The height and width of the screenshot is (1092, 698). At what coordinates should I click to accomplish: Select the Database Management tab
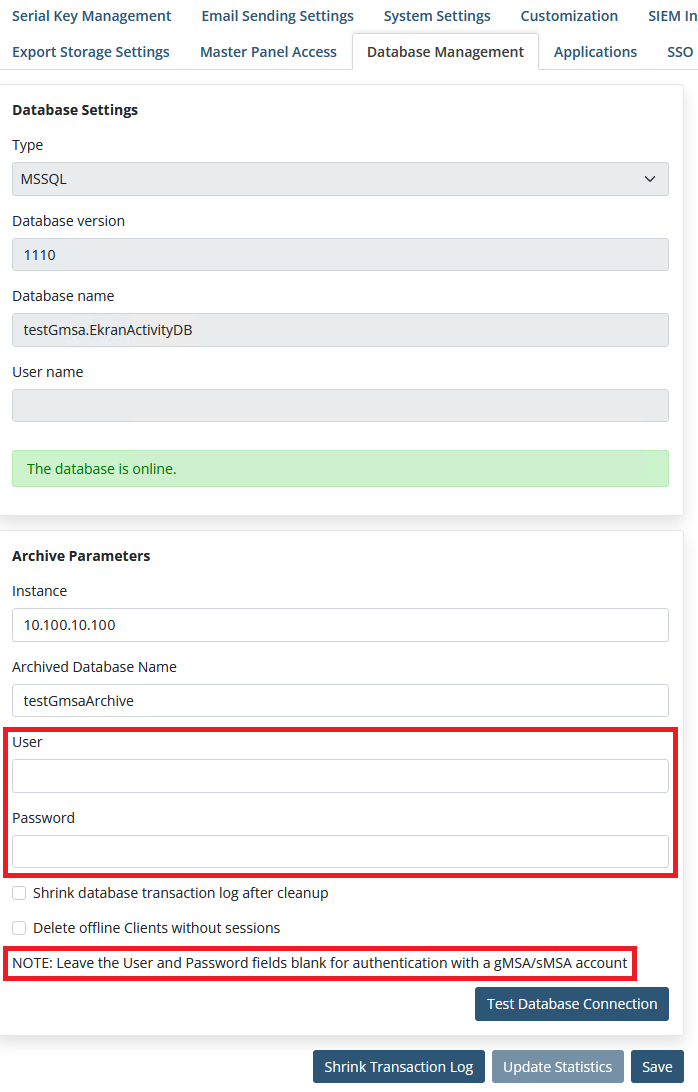point(445,52)
